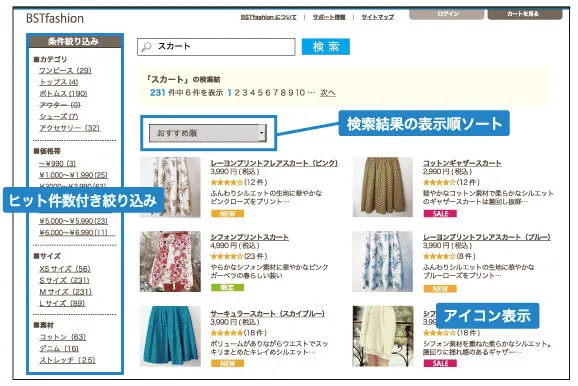This screenshot has height=386, width=578.
Task: Open the サイトマップ link
Action: point(377,17)
